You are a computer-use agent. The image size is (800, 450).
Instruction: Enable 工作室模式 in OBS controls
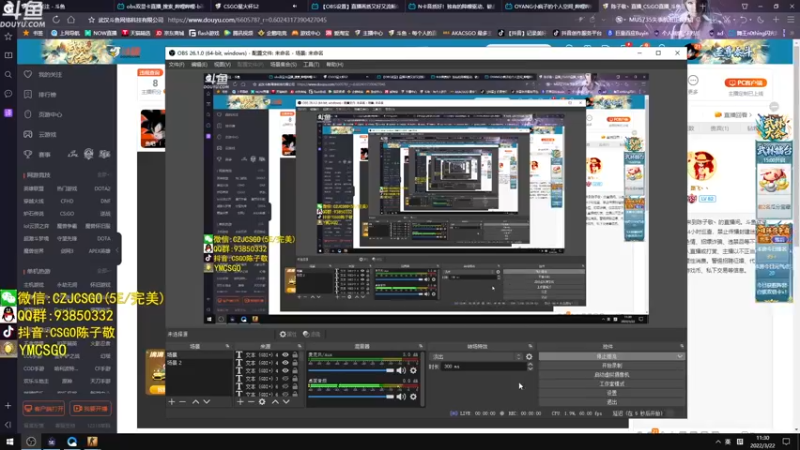pos(612,384)
